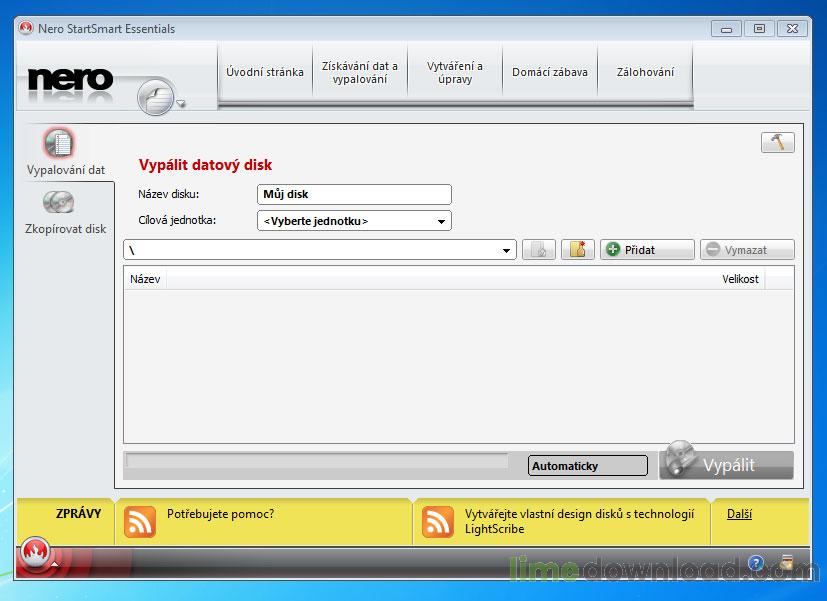The width and height of the screenshot is (827, 601).
Task: Click the red Nero flame orb icon
Action: tap(35, 552)
